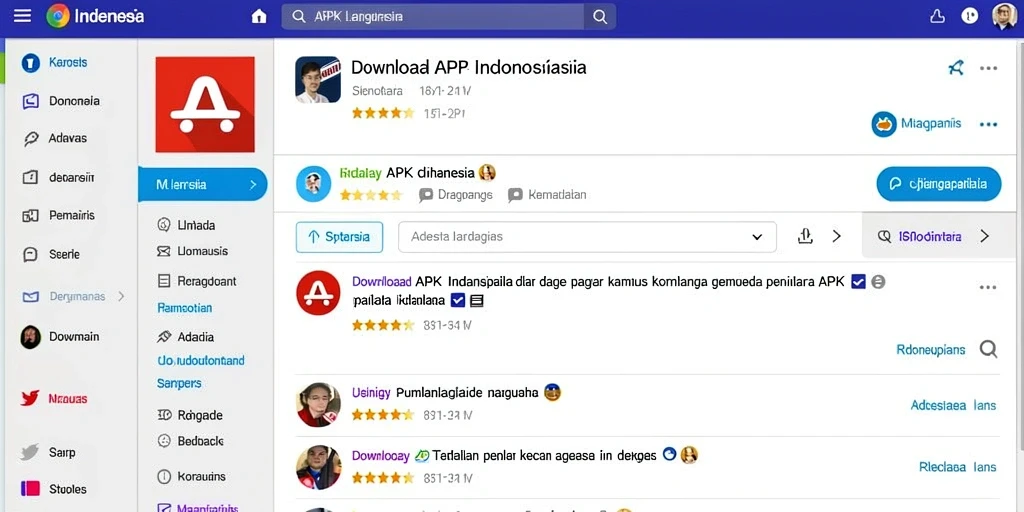The height and width of the screenshot is (512, 1024).
Task: Click the blue Cjlemgaparilala button
Action: [x=938, y=184]
